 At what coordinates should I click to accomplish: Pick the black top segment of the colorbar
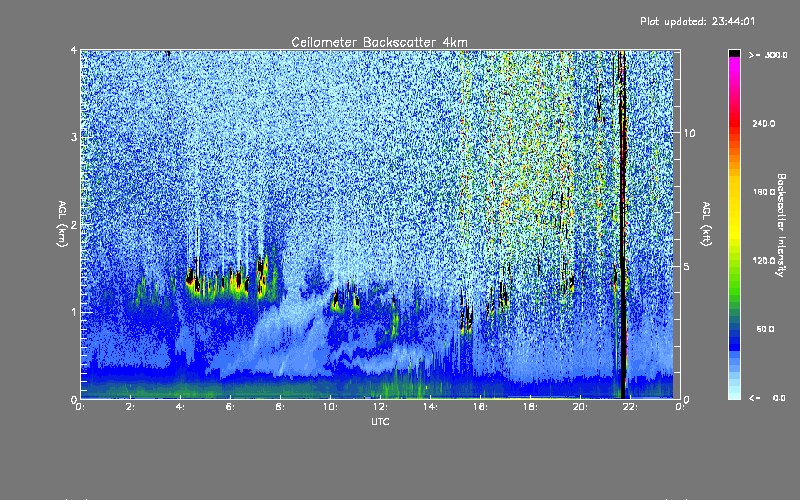coord(734,53)
